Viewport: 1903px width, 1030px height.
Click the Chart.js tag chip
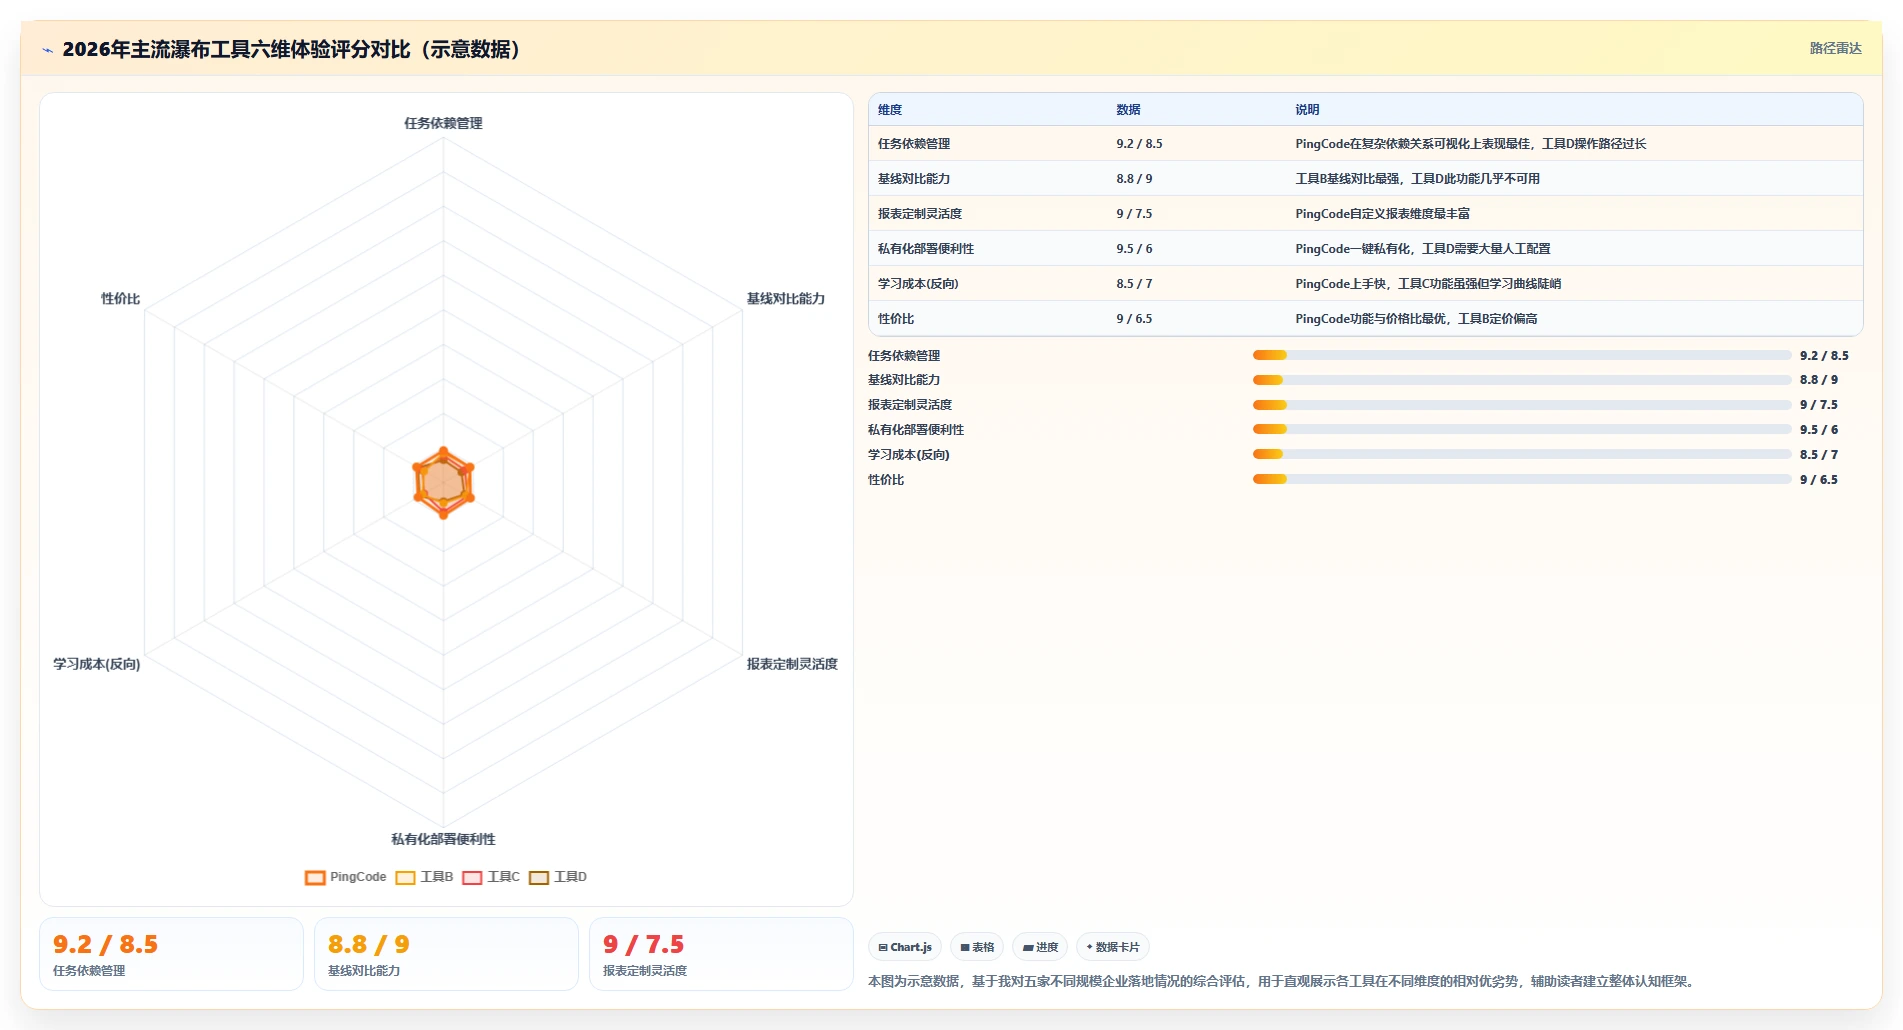[x=905, y=947]
